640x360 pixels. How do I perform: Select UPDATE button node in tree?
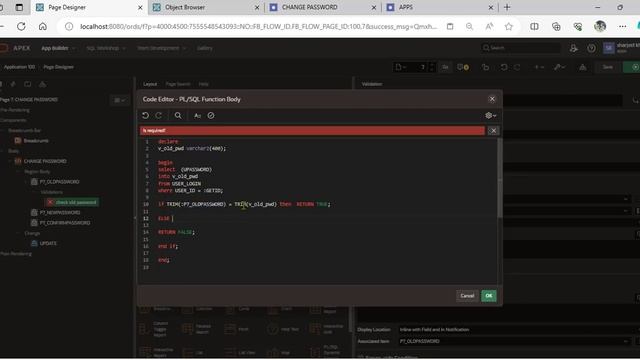[x=48, y=243]
